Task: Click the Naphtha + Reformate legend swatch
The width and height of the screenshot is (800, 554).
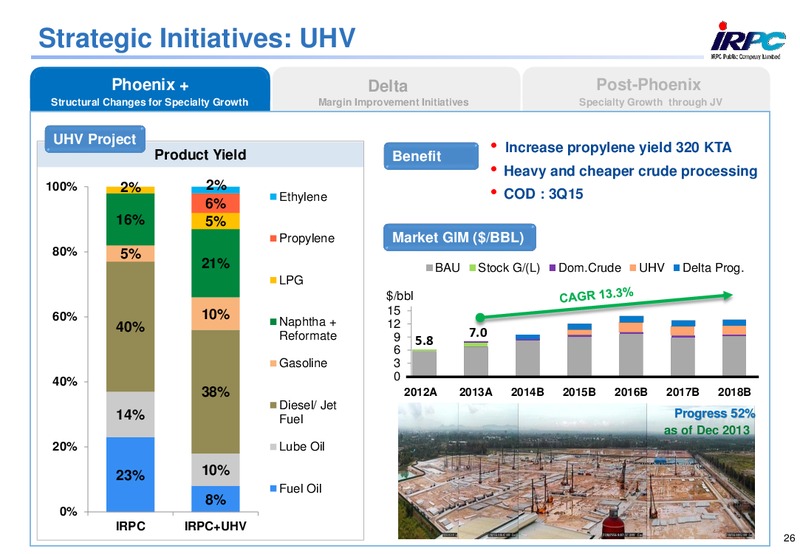Action: tap(273, 322)
